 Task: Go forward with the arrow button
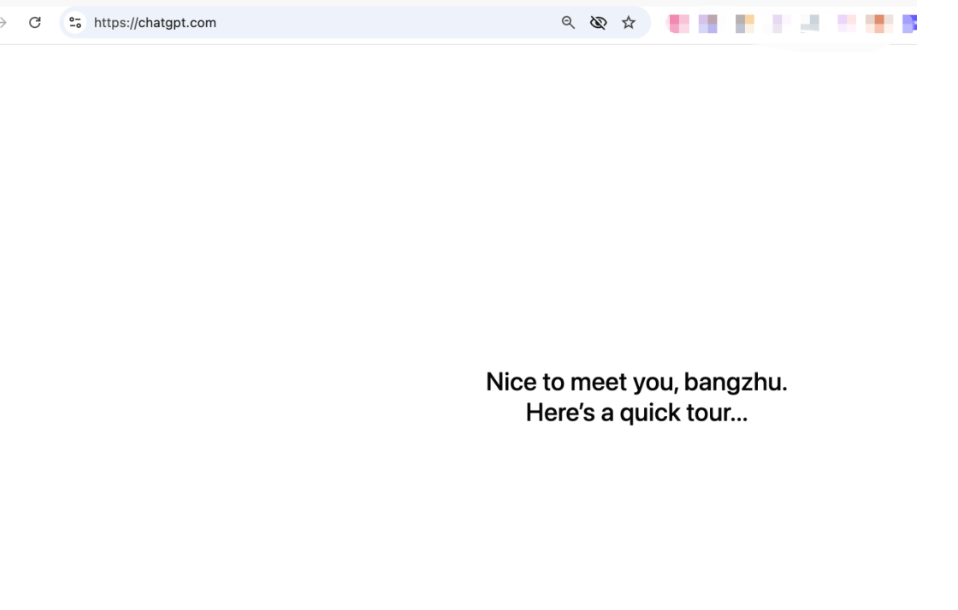coord(3,23)
